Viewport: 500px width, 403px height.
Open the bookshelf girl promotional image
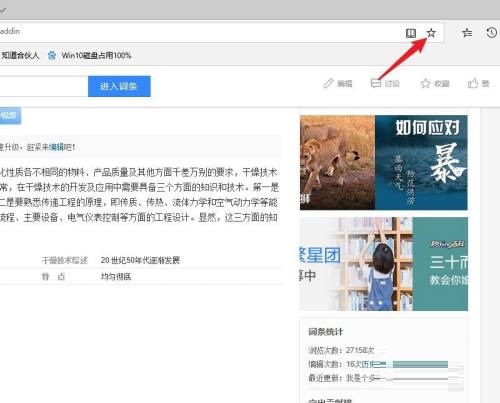(356, 264)
